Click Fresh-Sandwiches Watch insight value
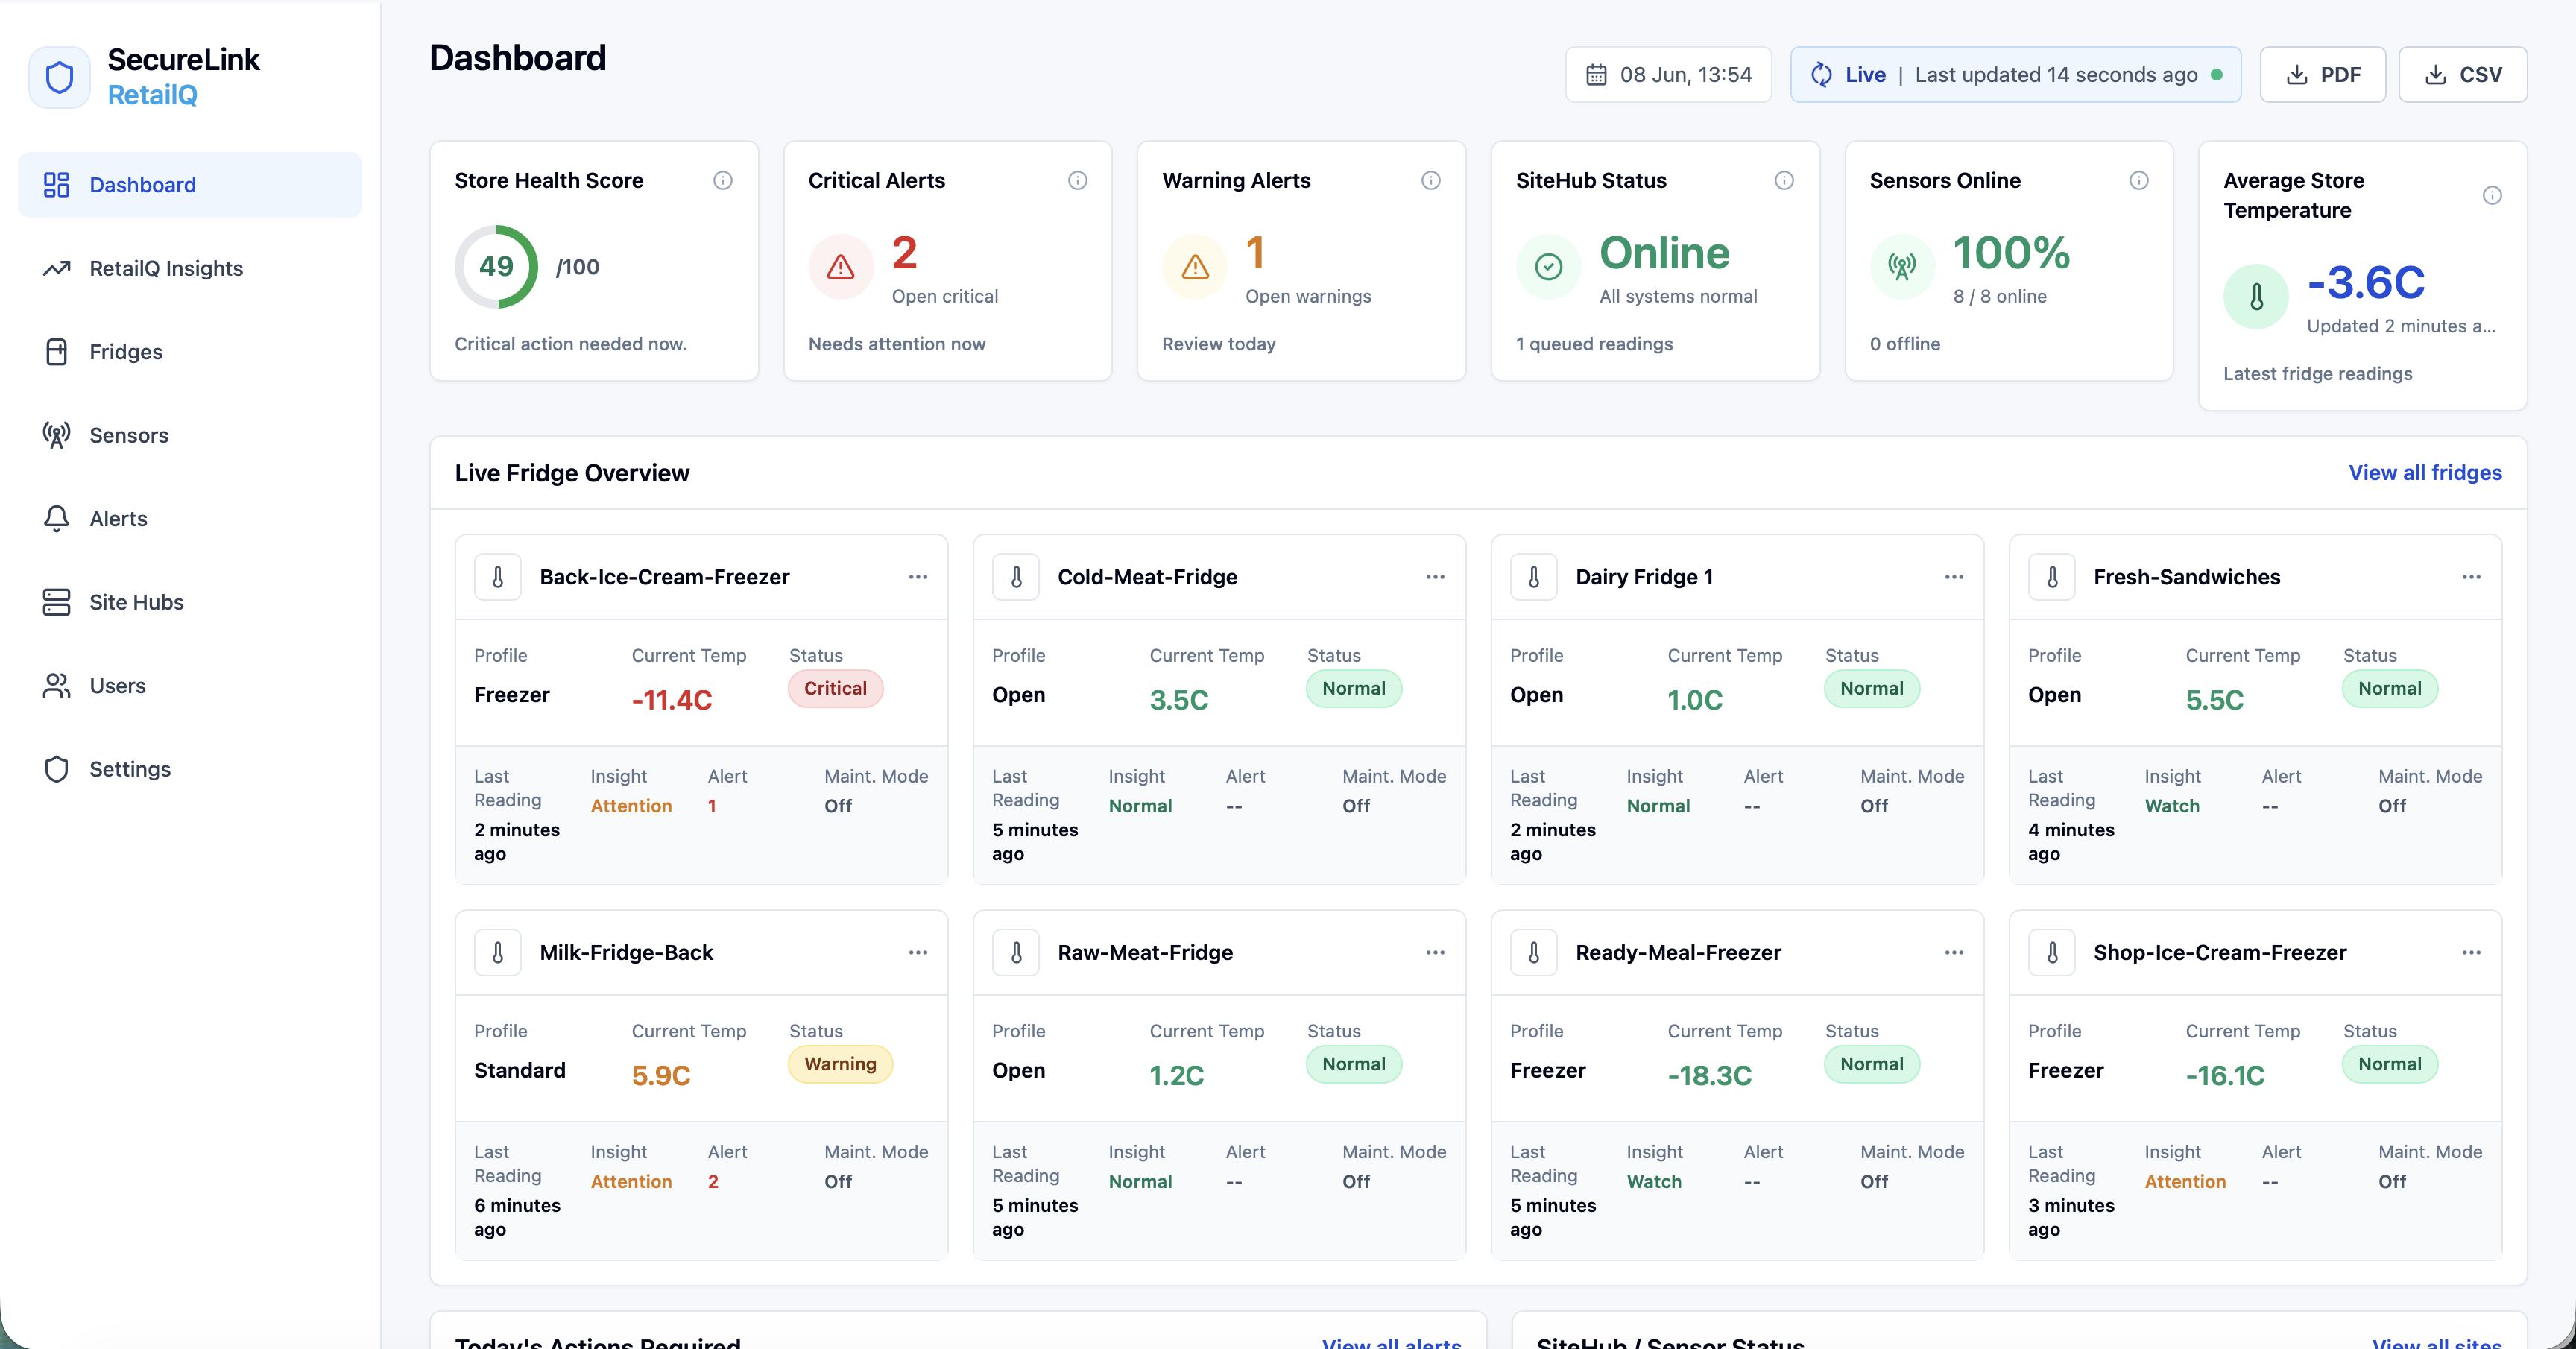 (2172, 806)
